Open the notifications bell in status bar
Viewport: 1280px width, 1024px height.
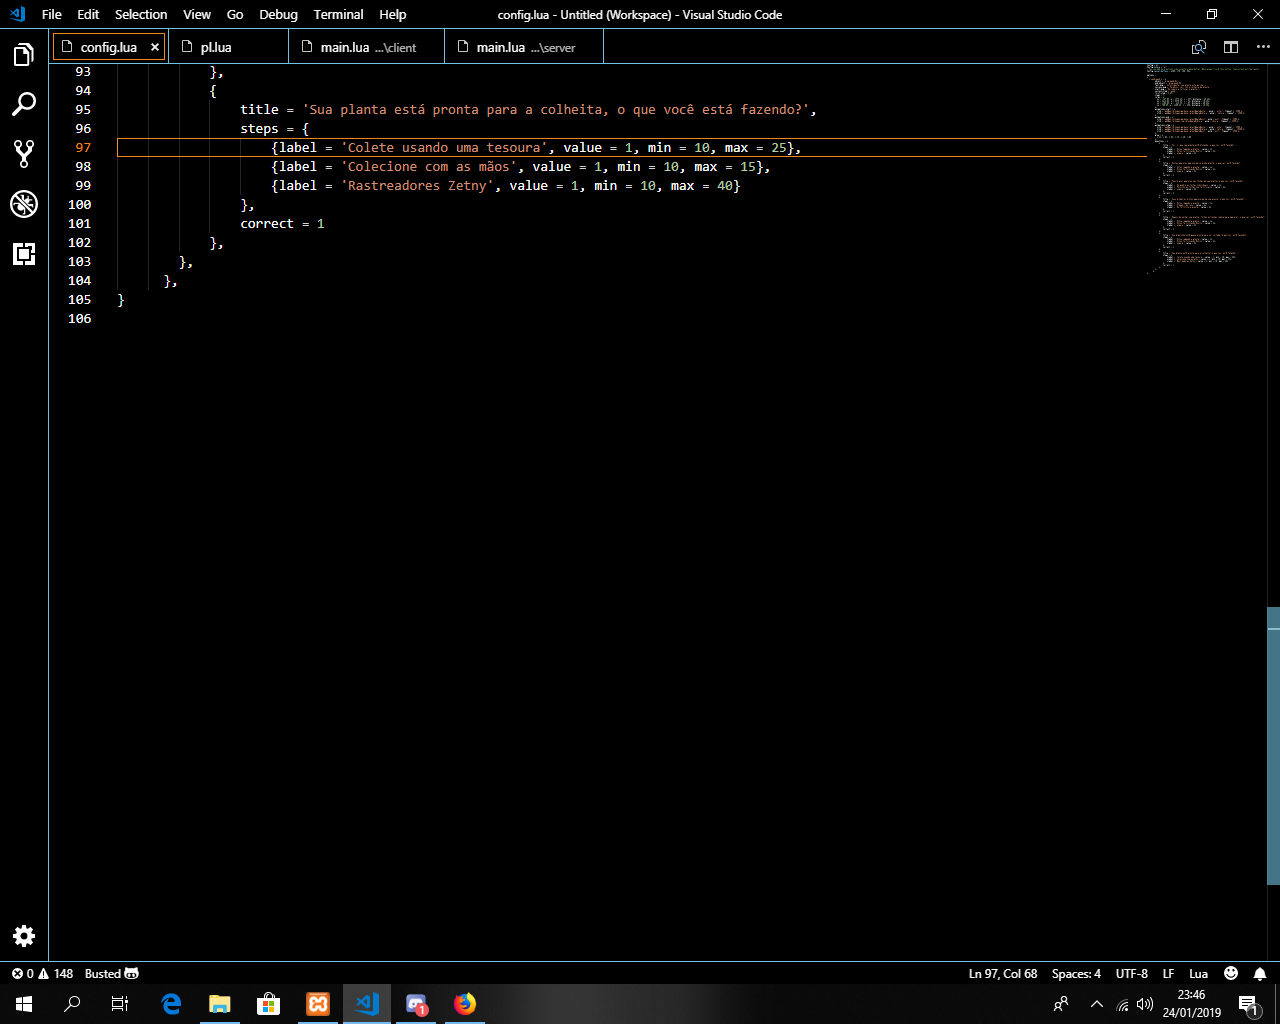(x=1260, y=974)
